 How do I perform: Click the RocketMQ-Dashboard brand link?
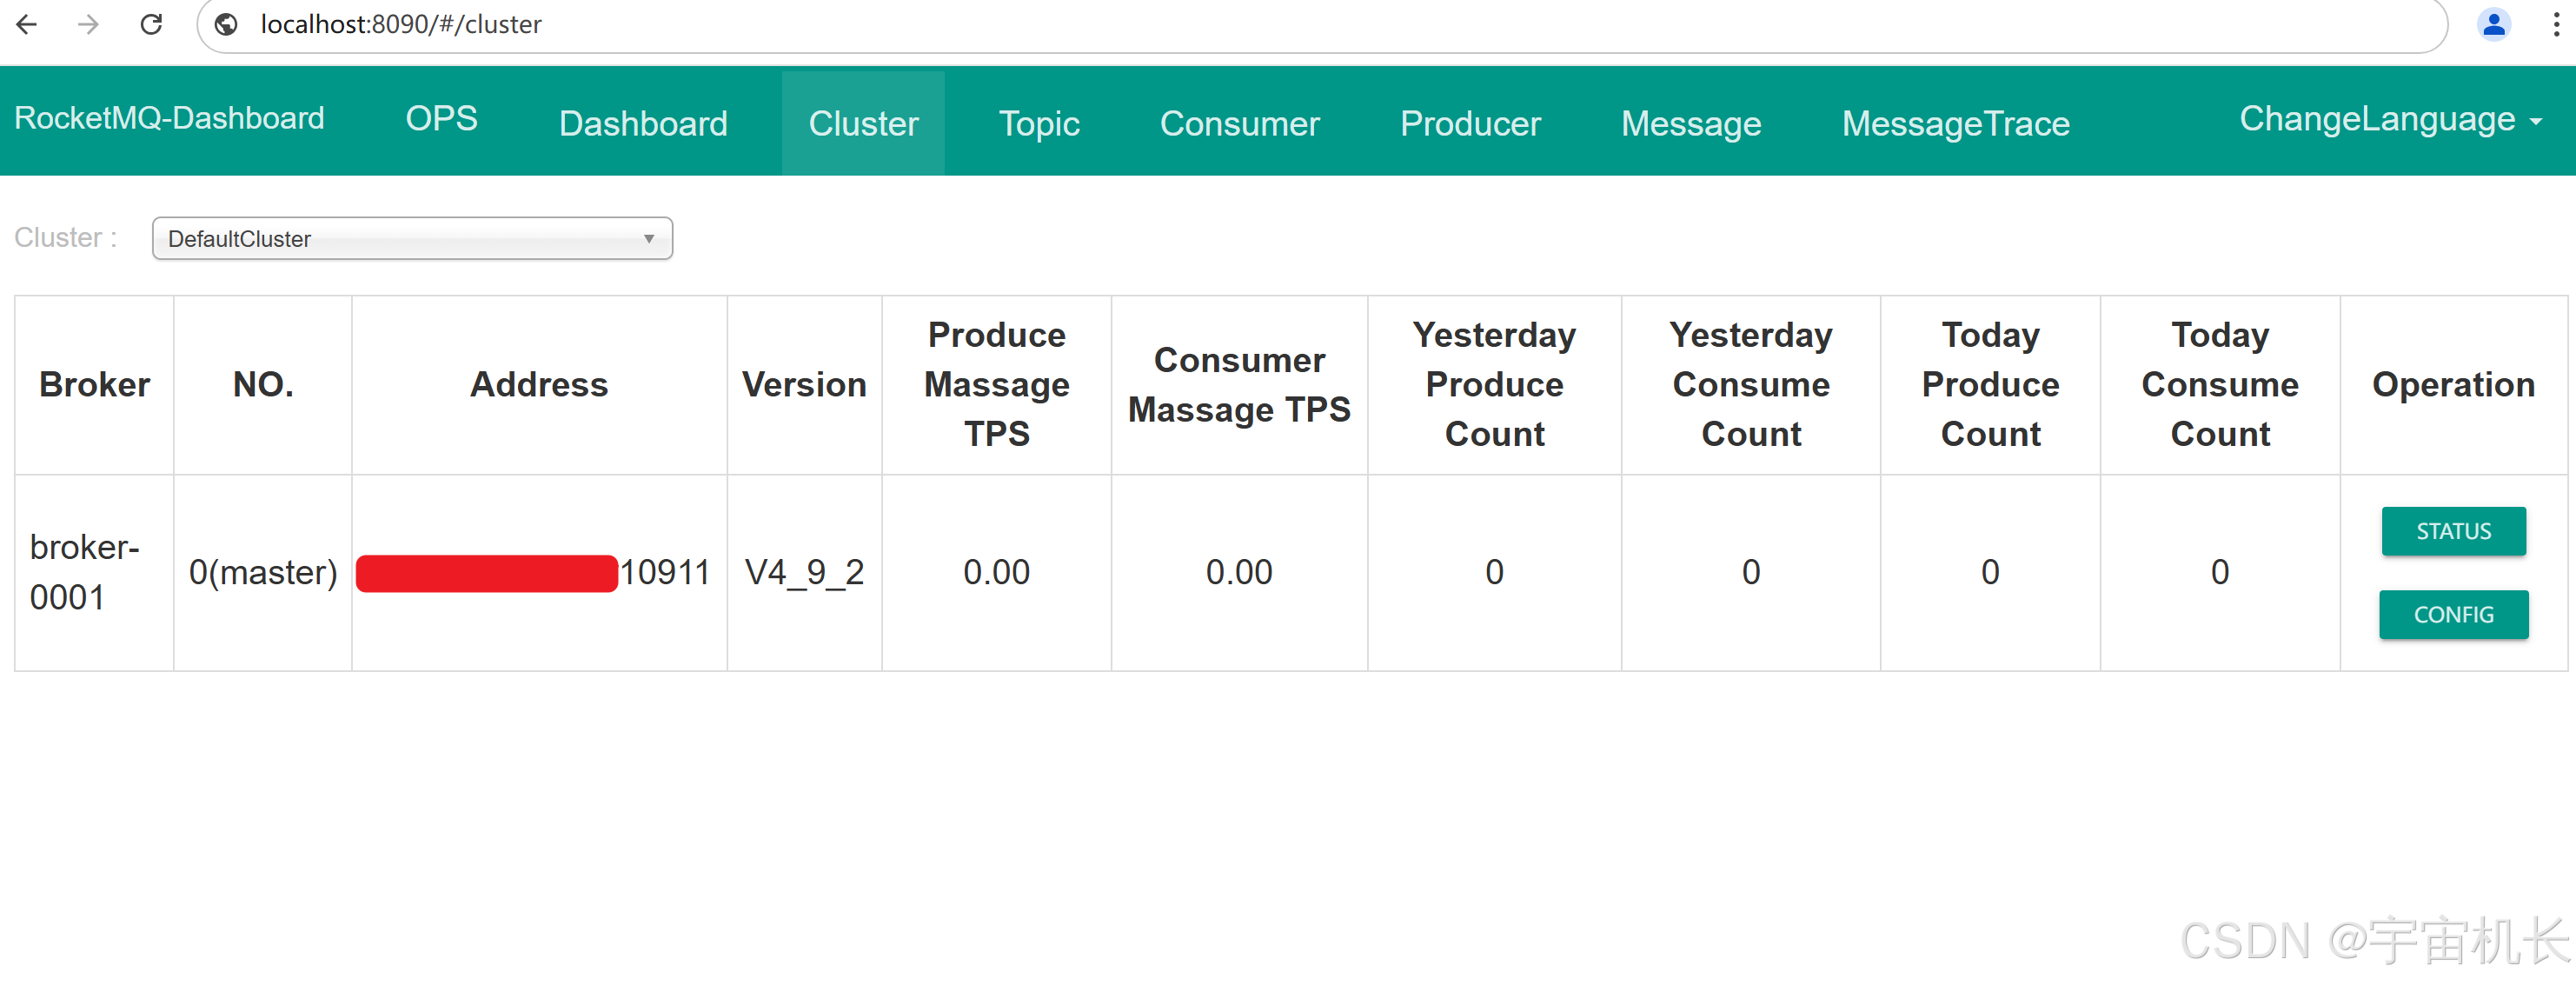[169, 118]
